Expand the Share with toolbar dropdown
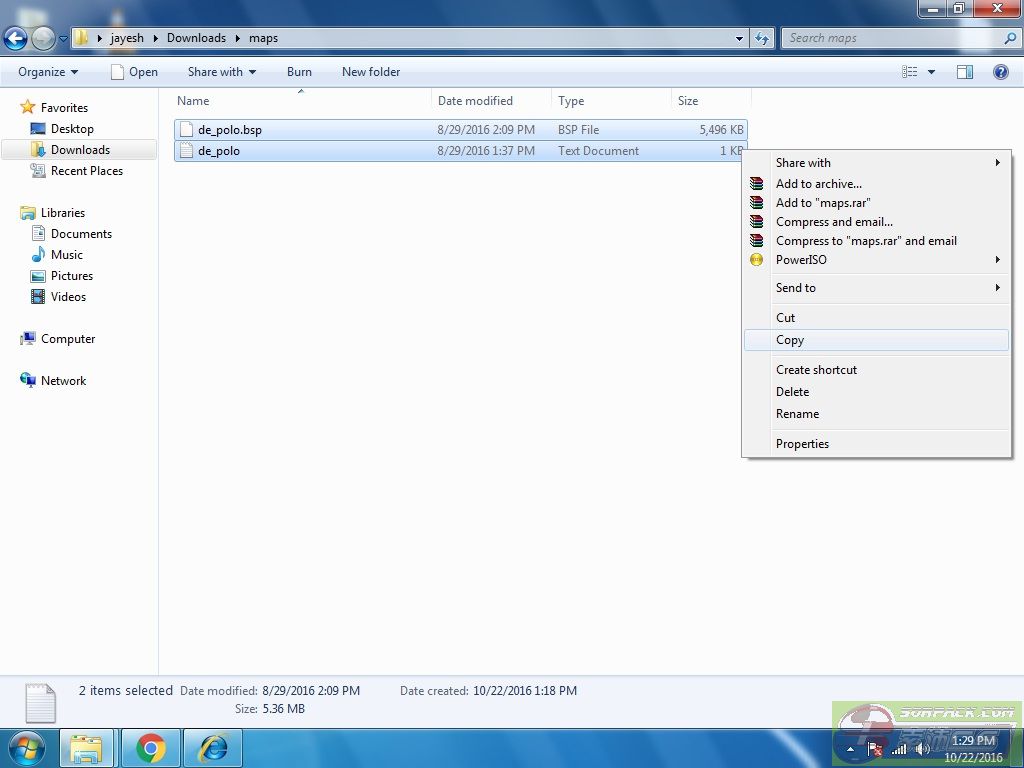This screenshot has height=768, width=1024. click(221, 72)
